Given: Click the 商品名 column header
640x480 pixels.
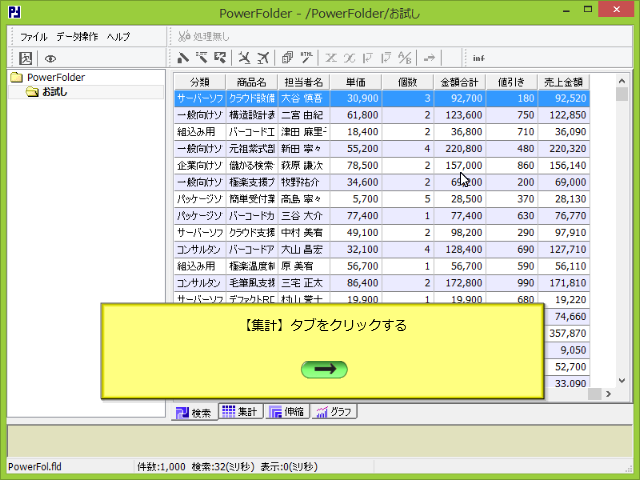Looking at the screenshot, I should point(252,82).
